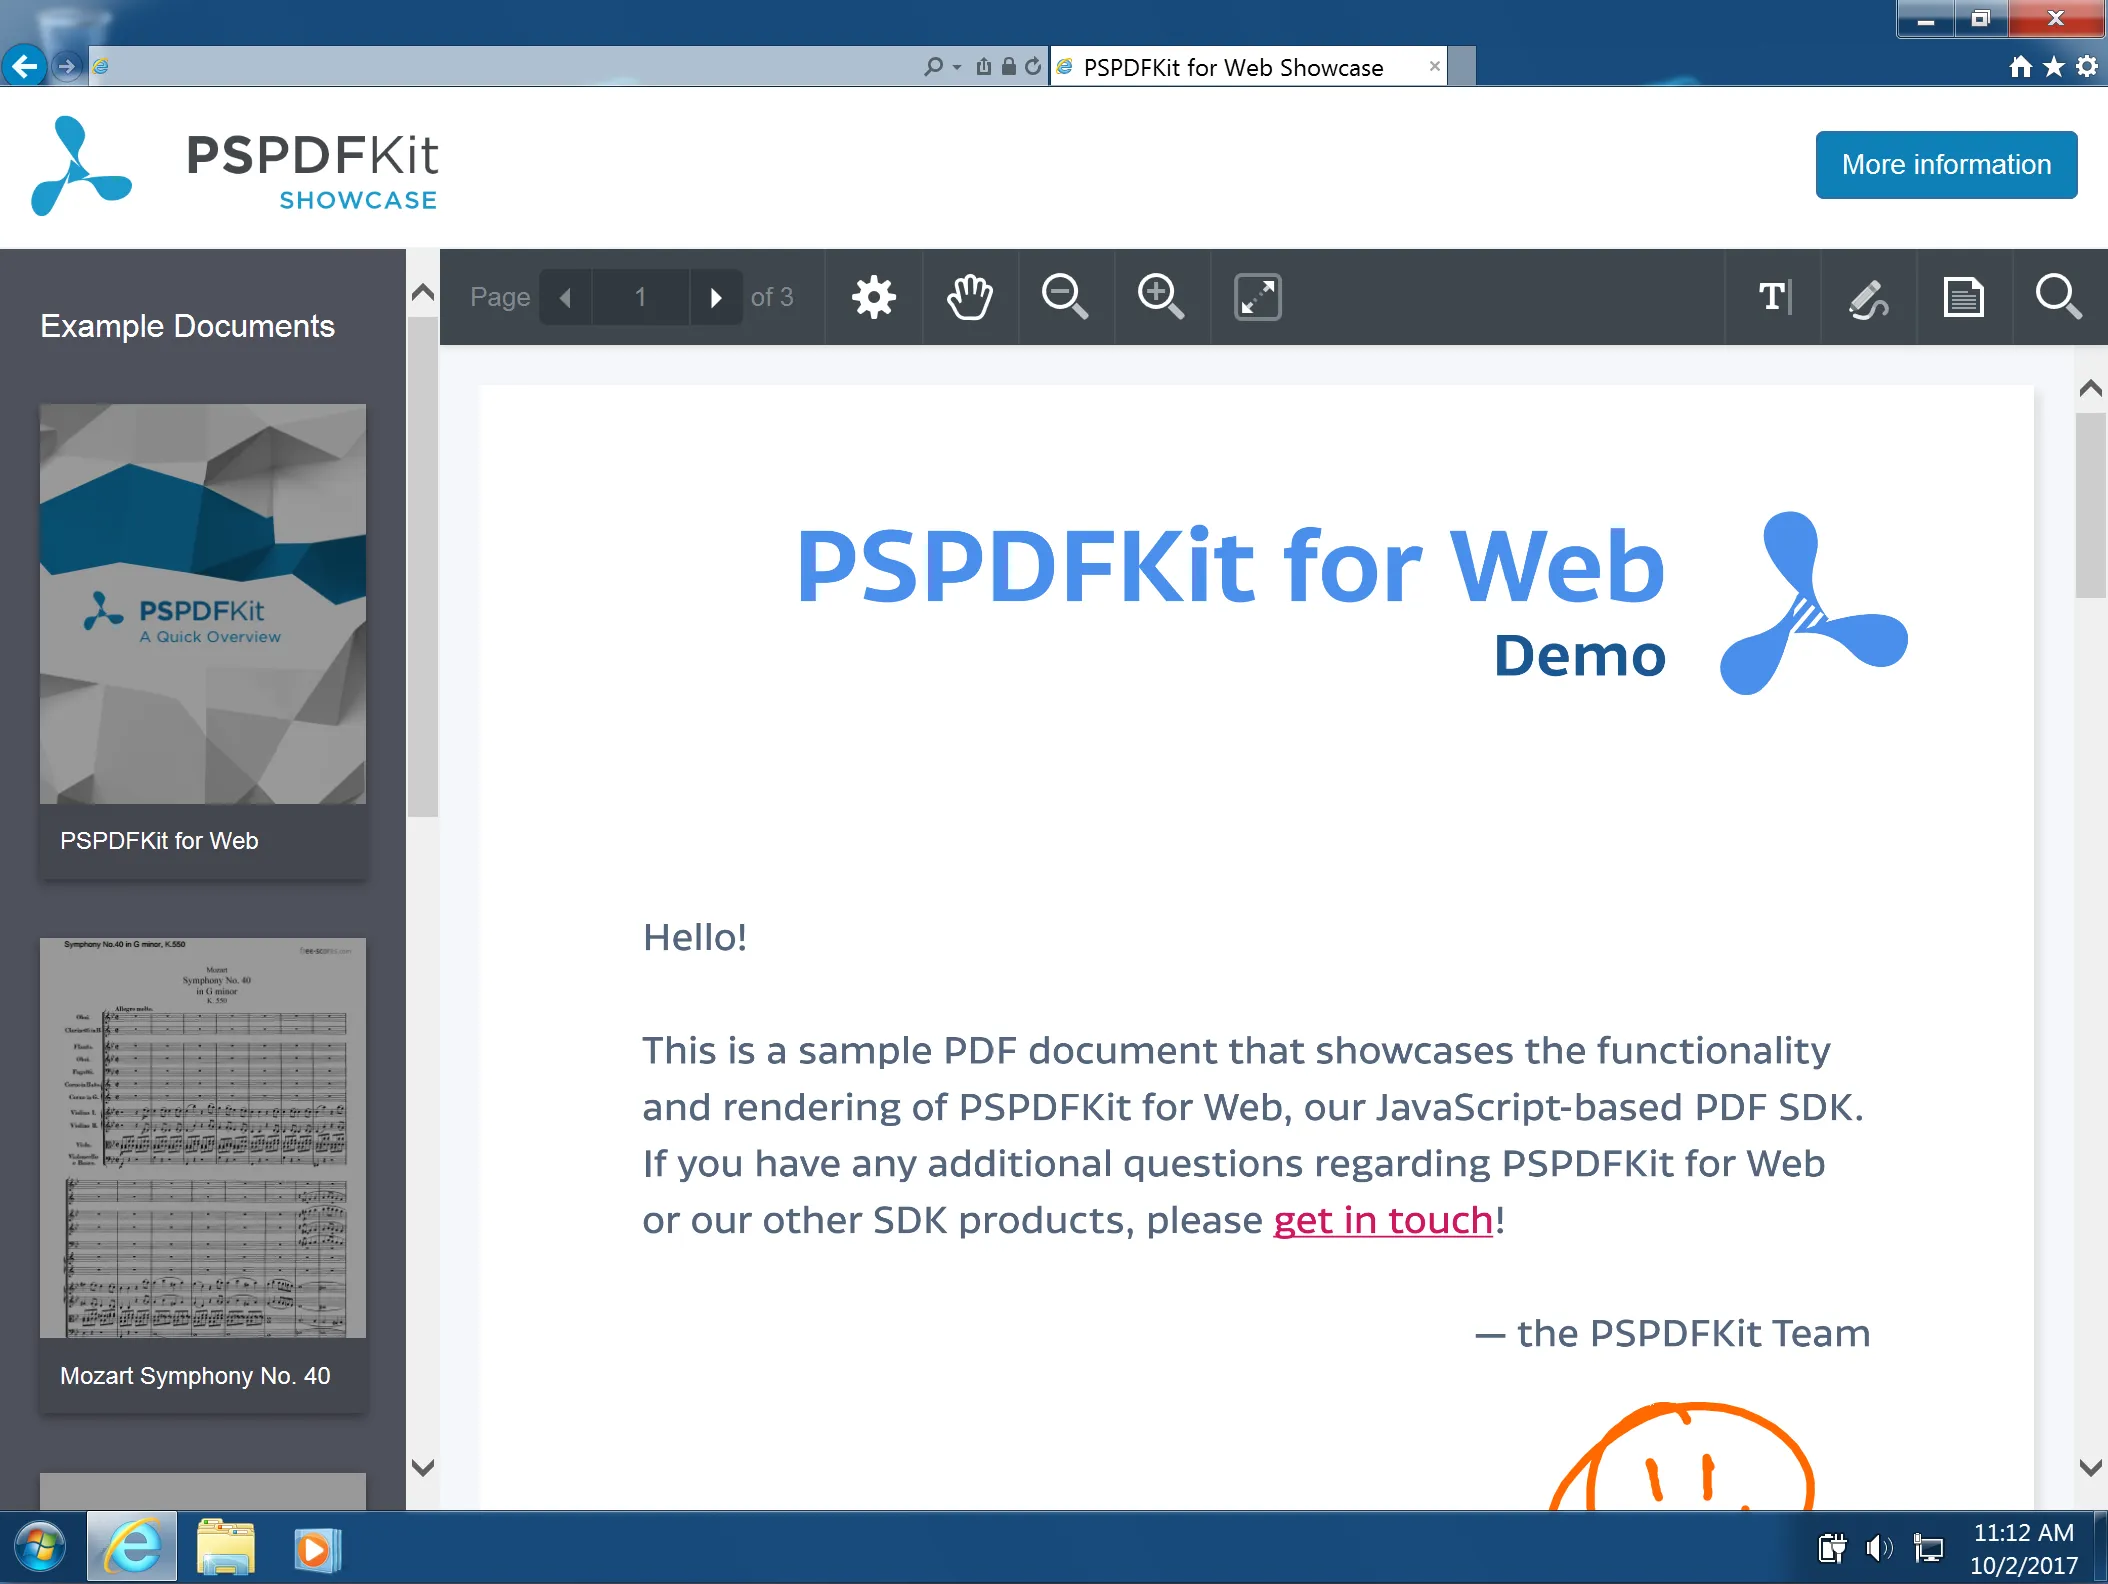Zoom into the document
The image size is (2108, 1584).
coord(1160,297)
